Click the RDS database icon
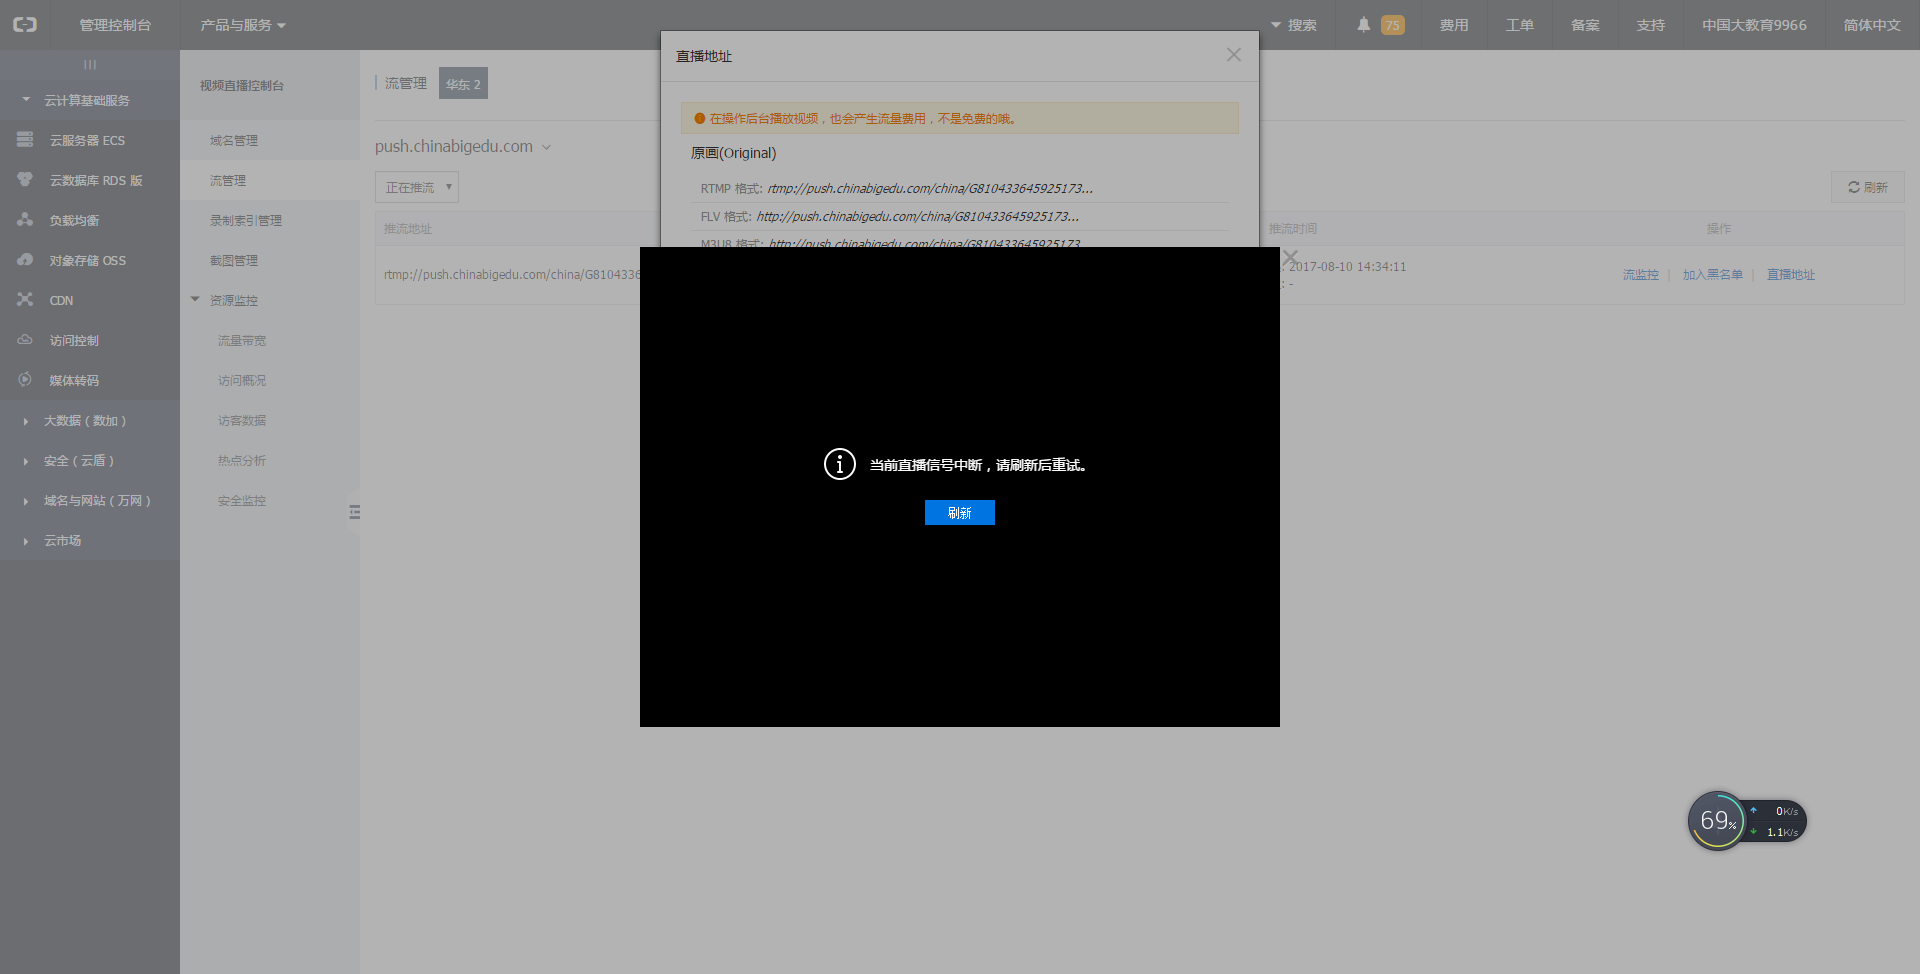 25,180
